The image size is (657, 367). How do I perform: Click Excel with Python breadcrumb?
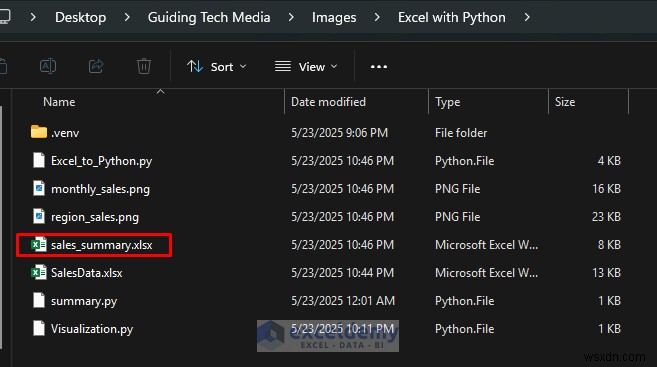coord(452,17)
